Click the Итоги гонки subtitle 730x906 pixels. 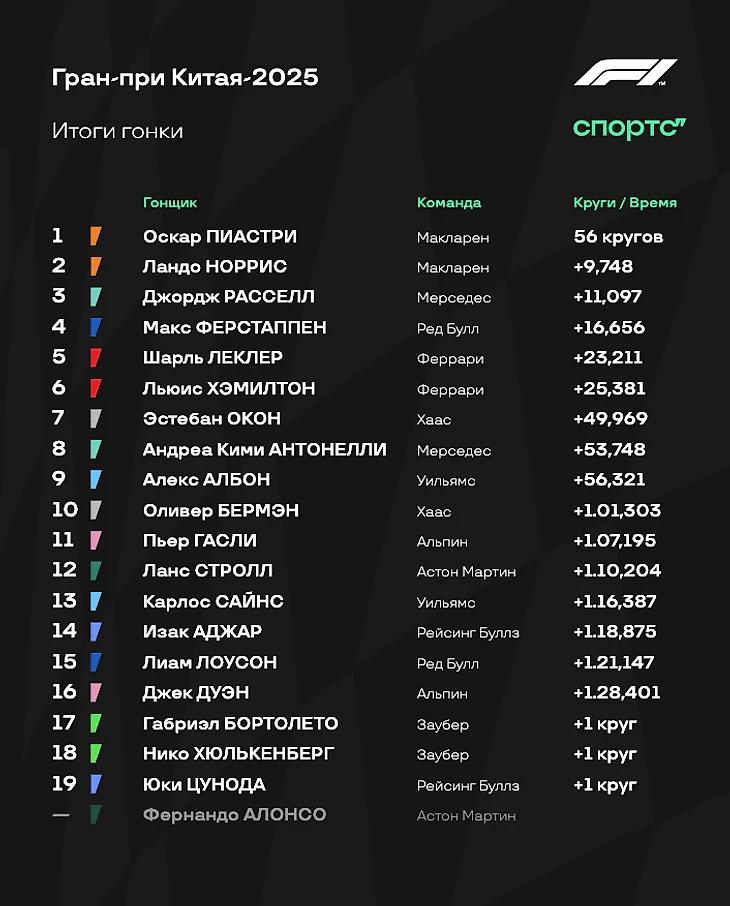(x=117, y=131)
